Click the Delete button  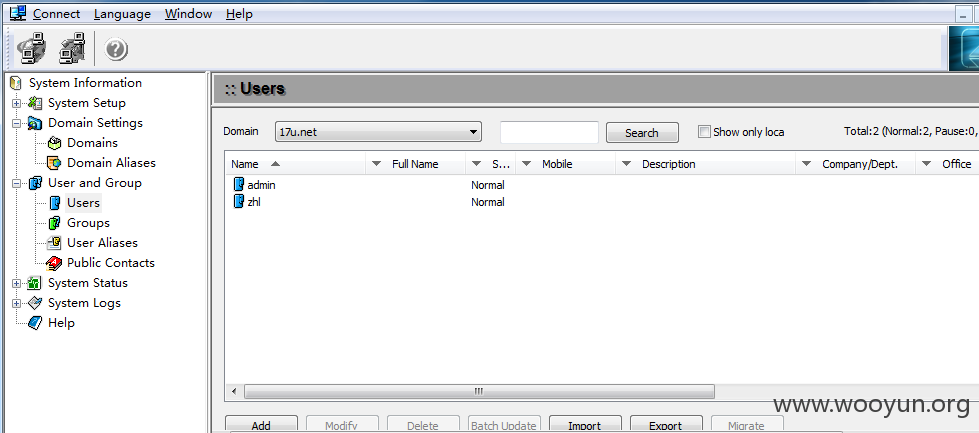[423, 424]
